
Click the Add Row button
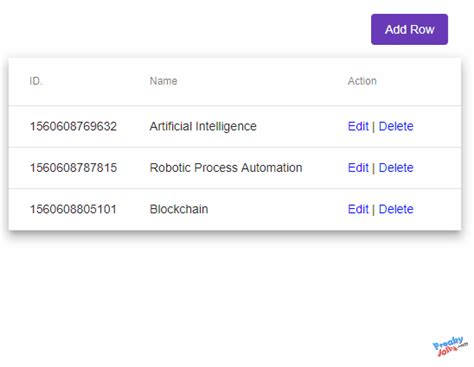click(x=409, y=29)
